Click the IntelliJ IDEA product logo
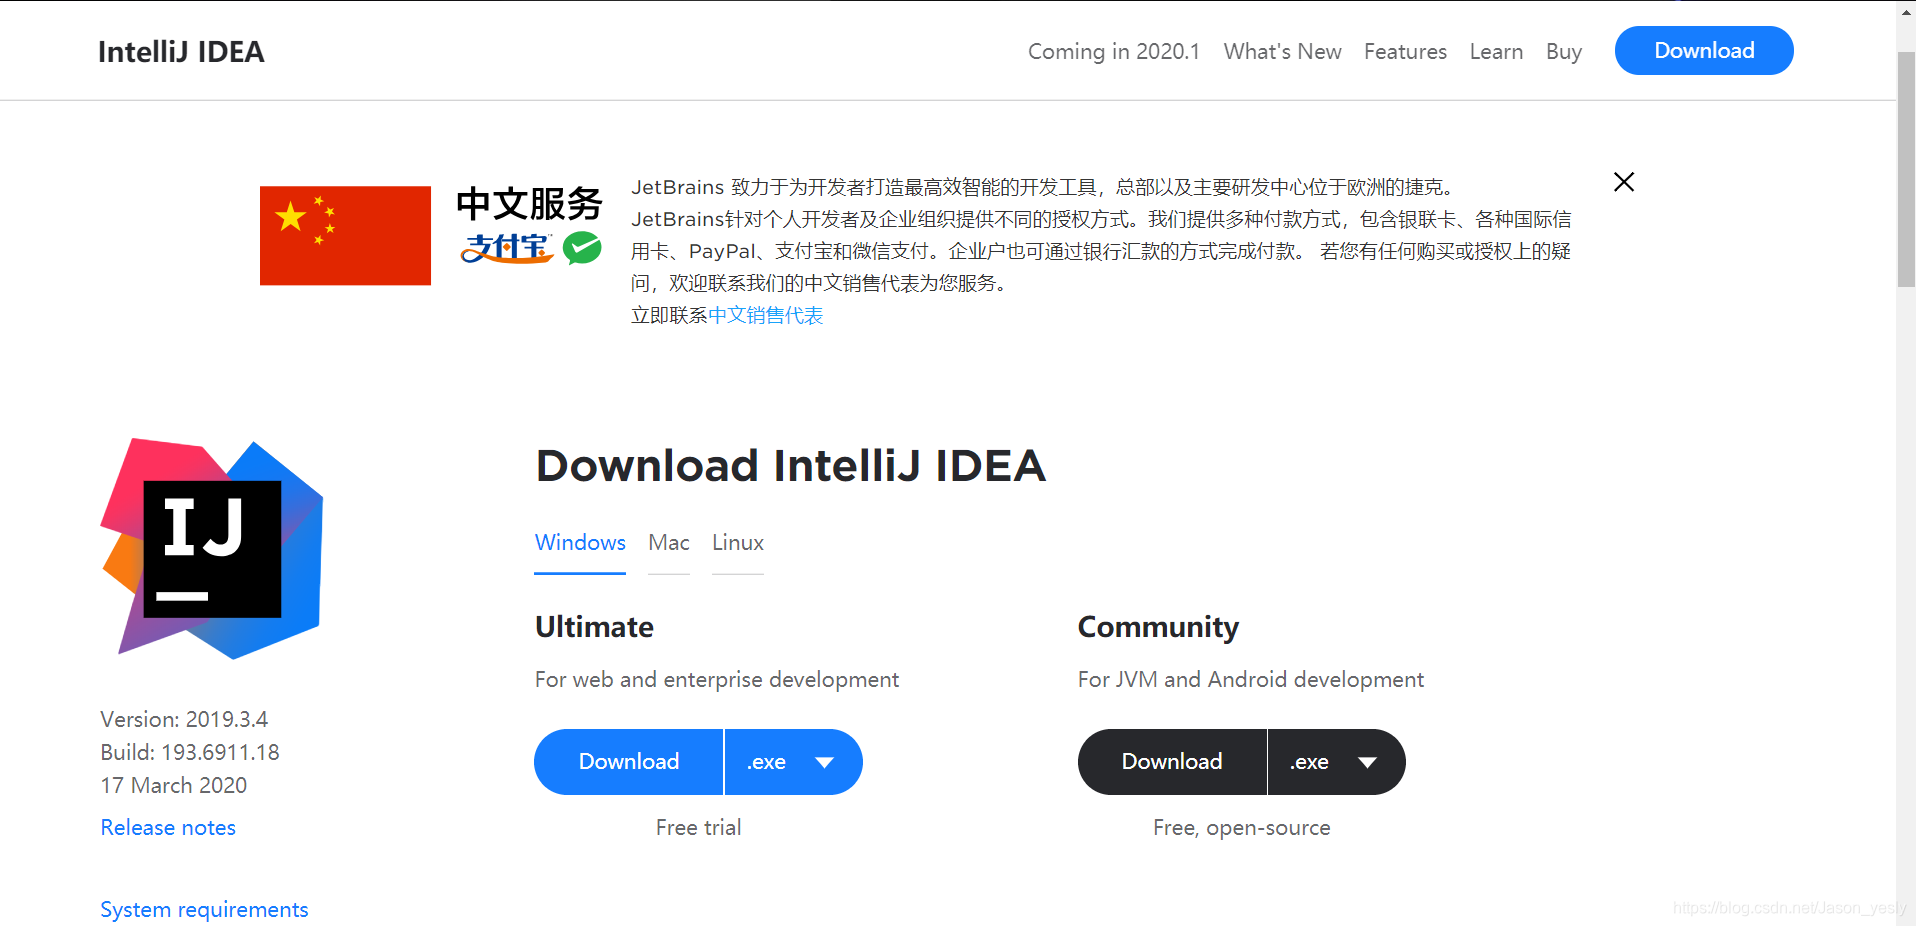 [212, 549]
